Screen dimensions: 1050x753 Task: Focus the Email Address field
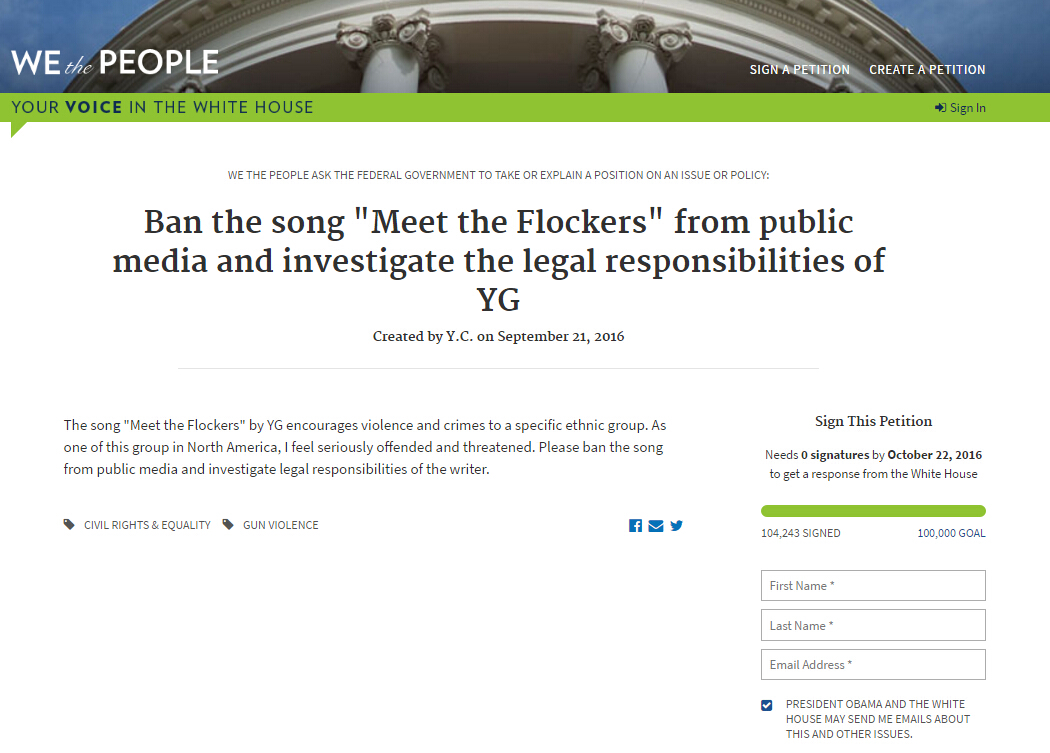873,665
